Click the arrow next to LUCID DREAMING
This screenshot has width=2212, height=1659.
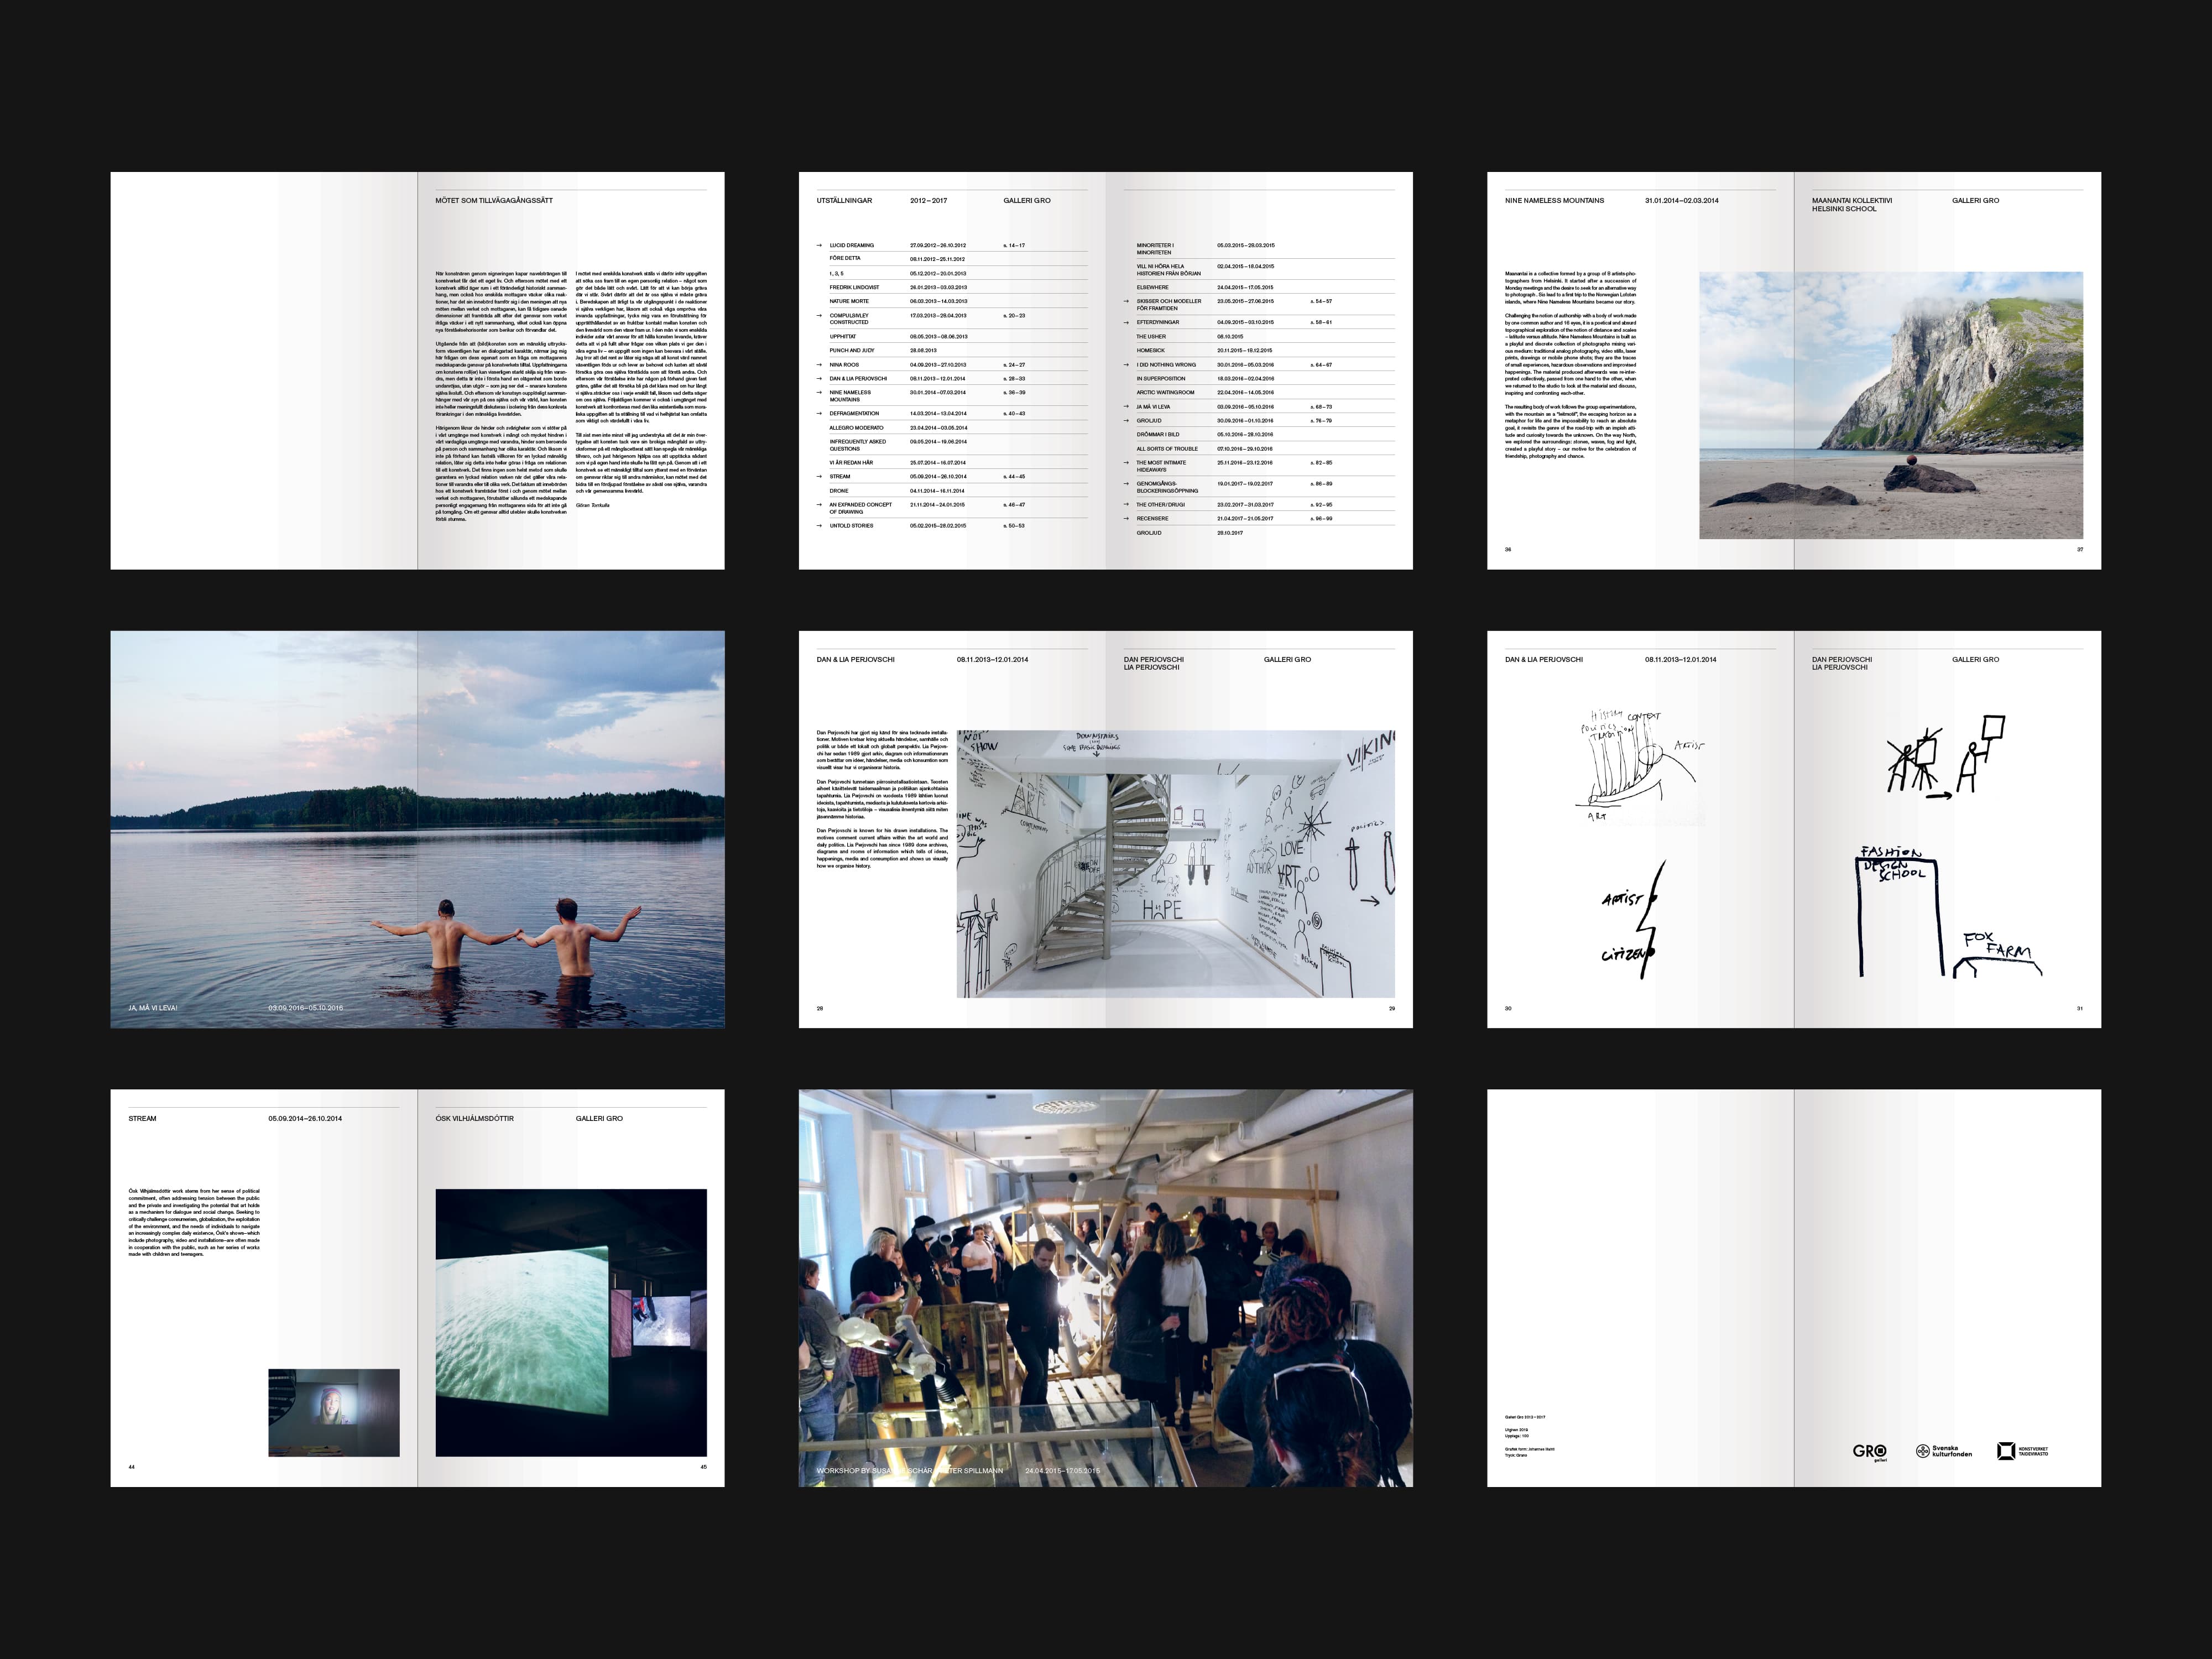point(819,245)
